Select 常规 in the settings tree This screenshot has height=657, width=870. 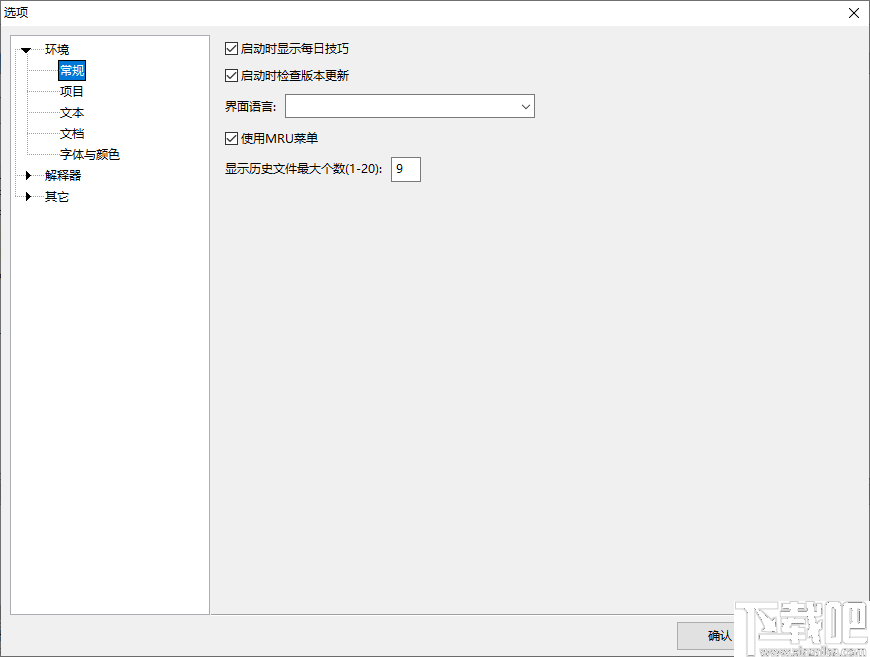tap(71, 70)
